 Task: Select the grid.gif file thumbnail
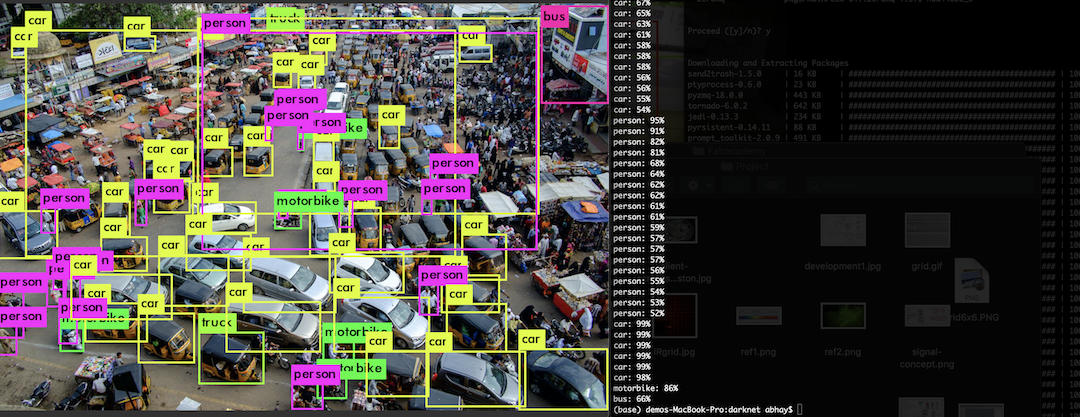point(927,230)
